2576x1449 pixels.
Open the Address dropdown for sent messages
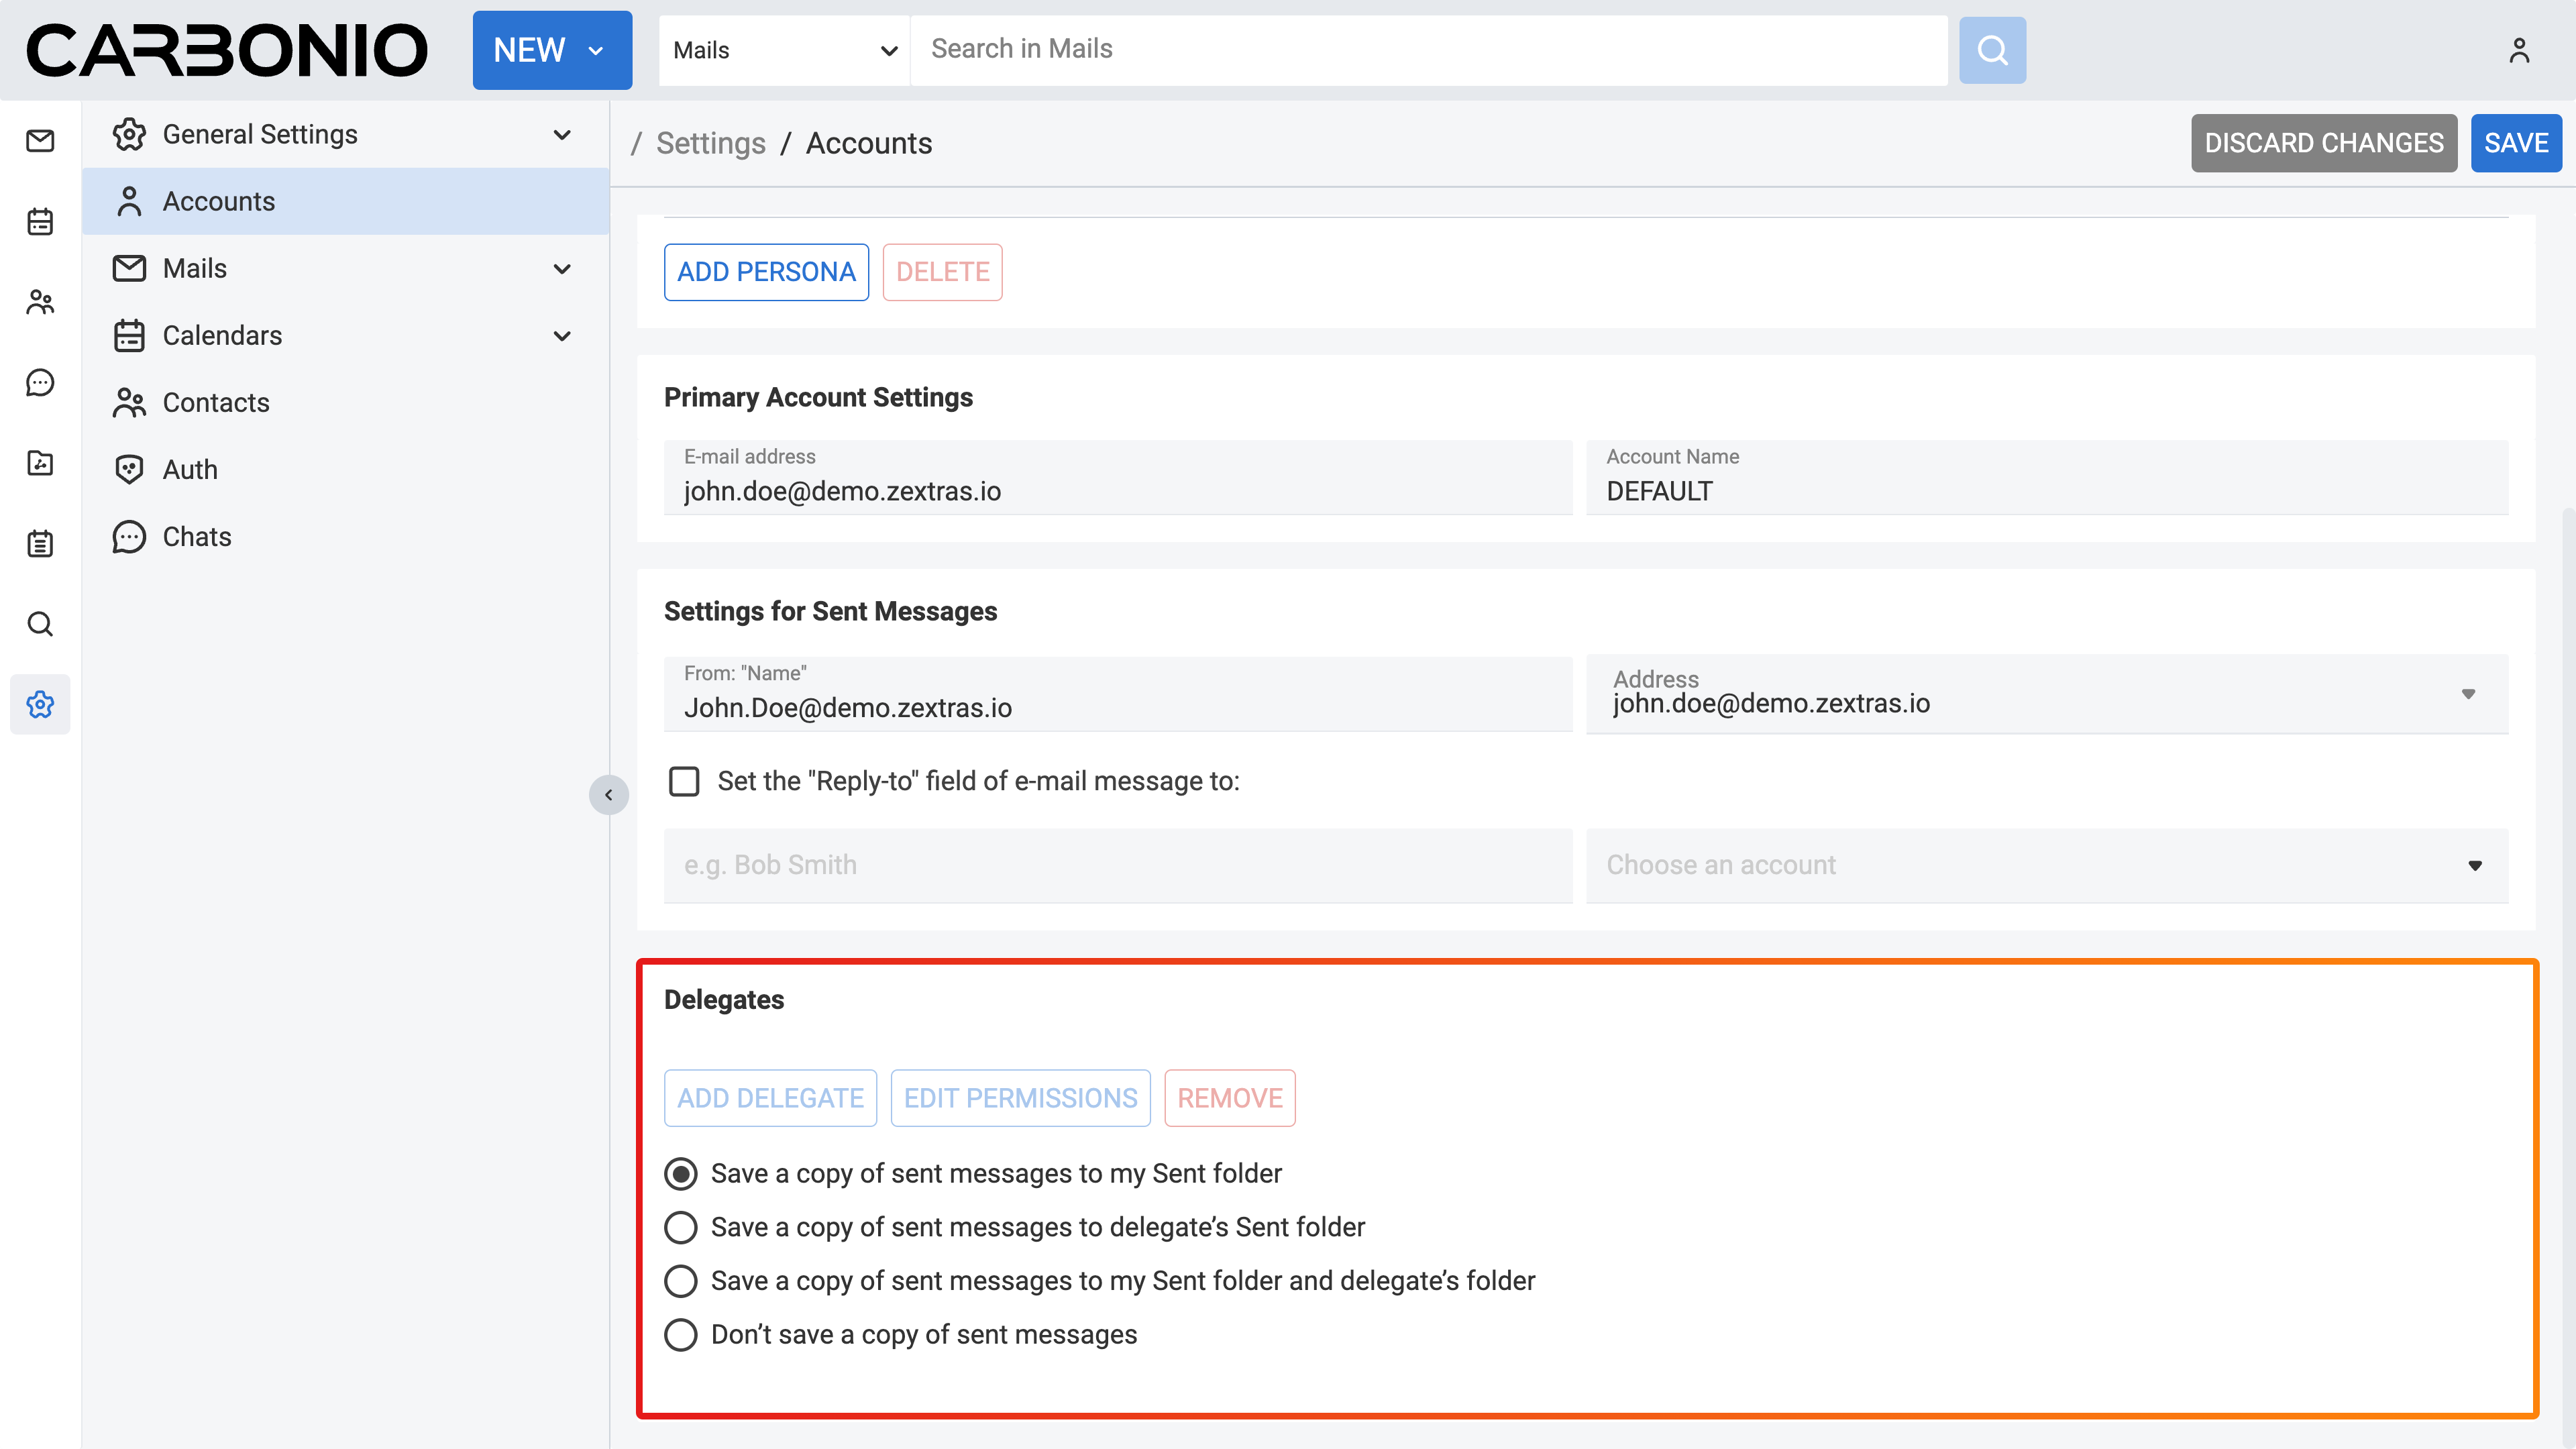pyautogui.click(x=2046, y=694)
